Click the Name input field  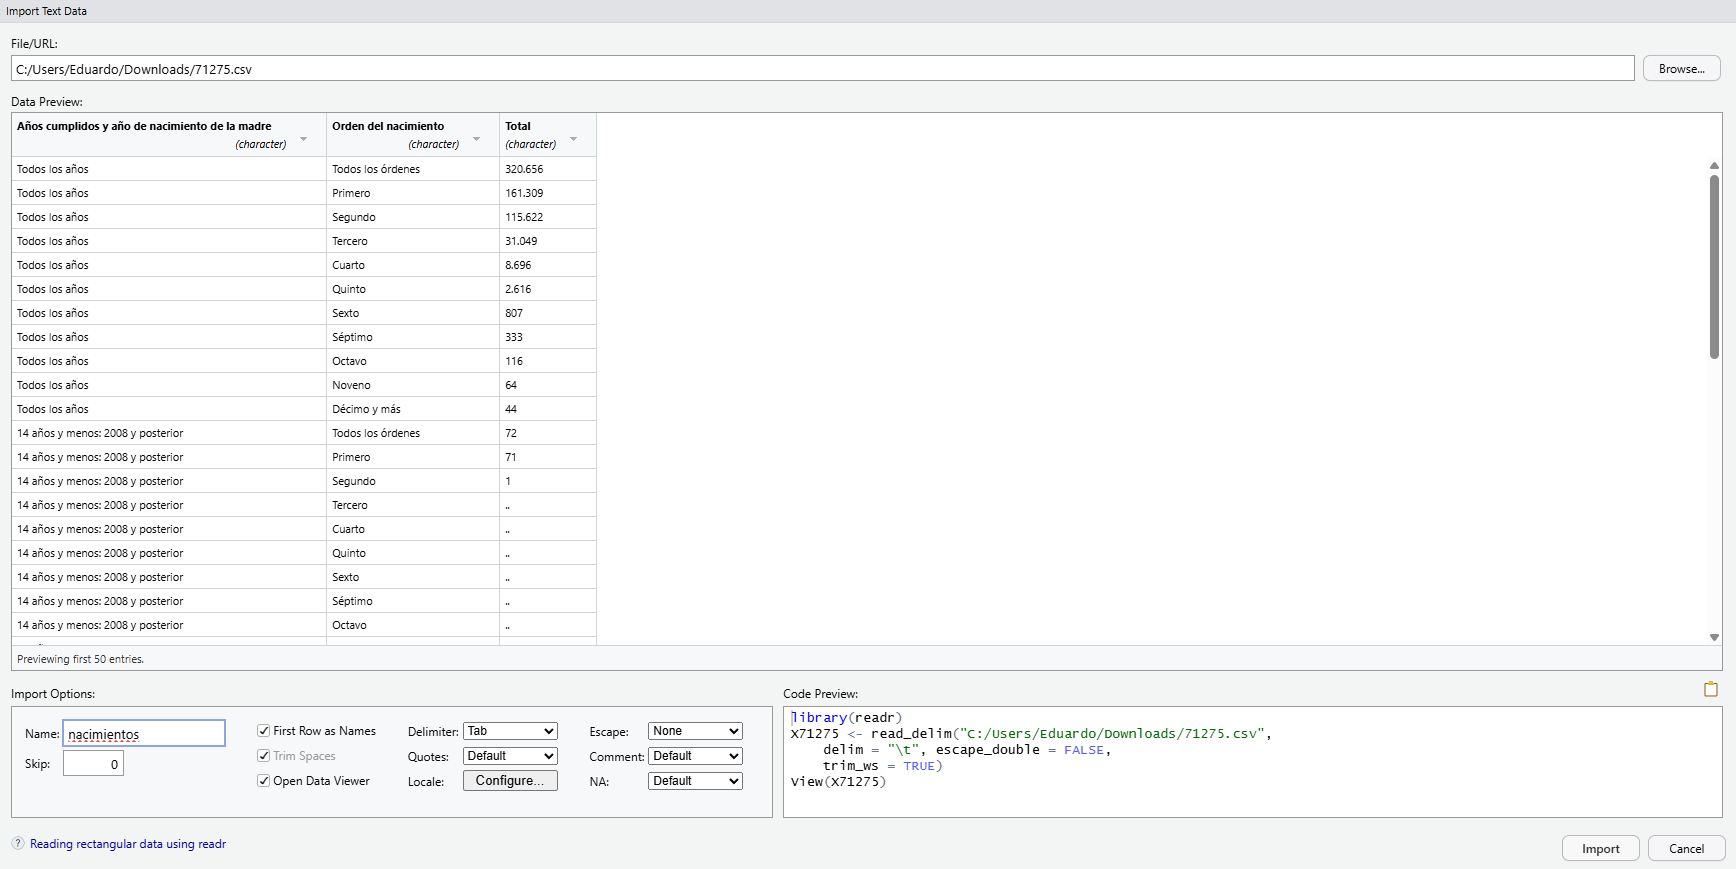(144, 734)
